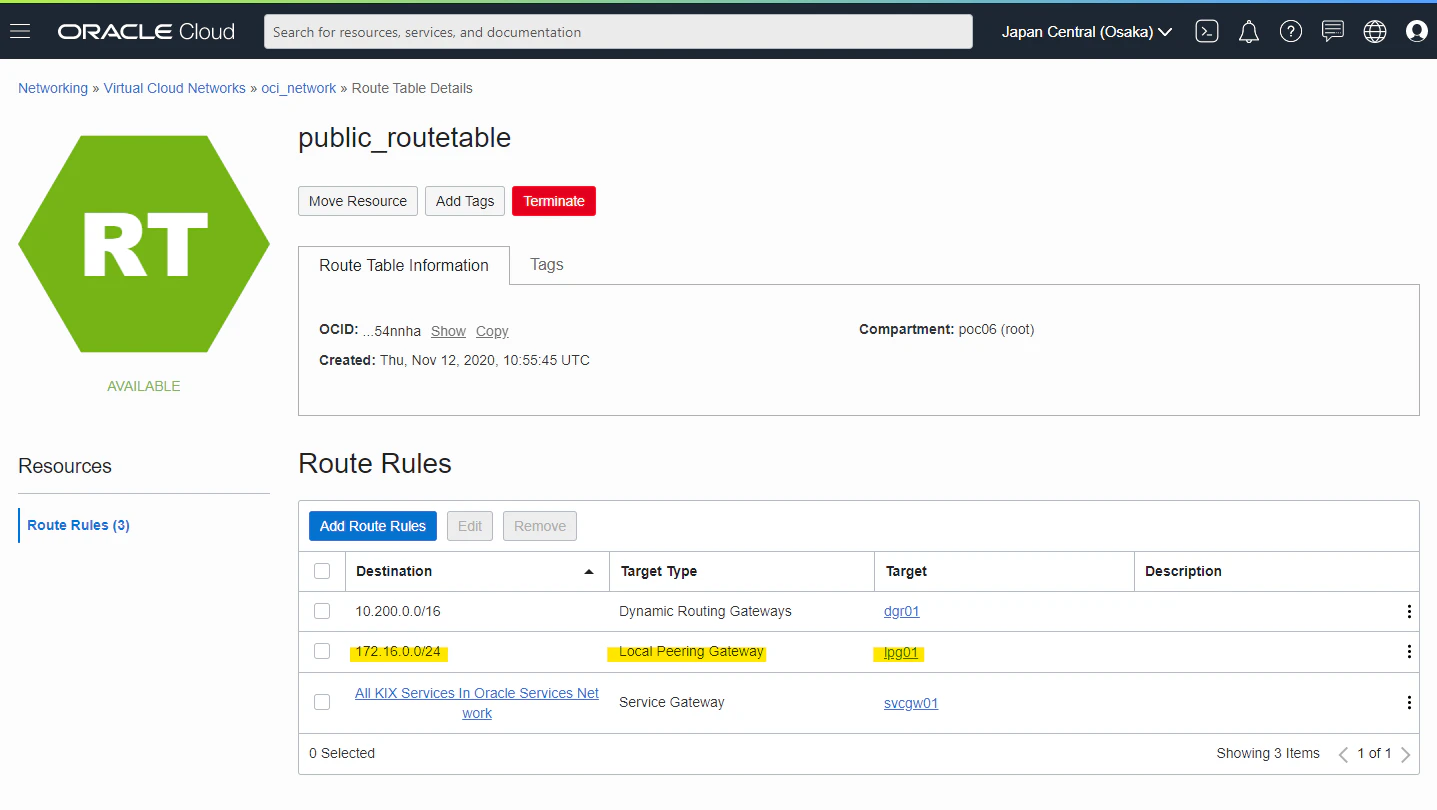Image resolution: width=1437 pixels, height=810 pixels.
Task: Click the Add Route Rules button
Action: (x=373, y=526)
